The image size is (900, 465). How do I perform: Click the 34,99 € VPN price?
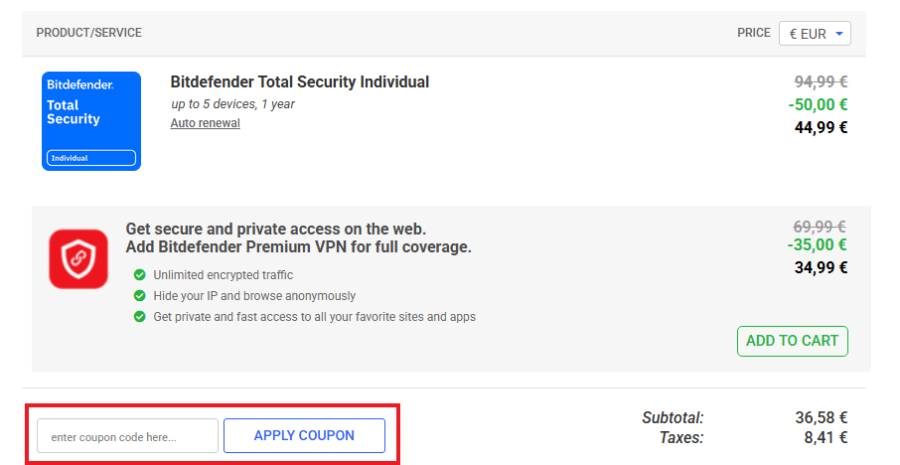(820, 267)
